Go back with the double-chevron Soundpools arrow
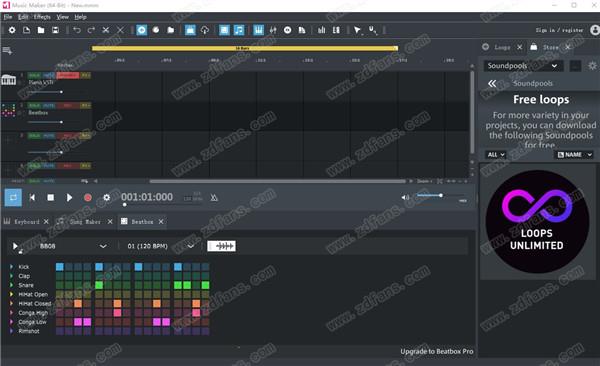Screen dimensions: 600x366 pyautogui.click(x=492, y=83)
